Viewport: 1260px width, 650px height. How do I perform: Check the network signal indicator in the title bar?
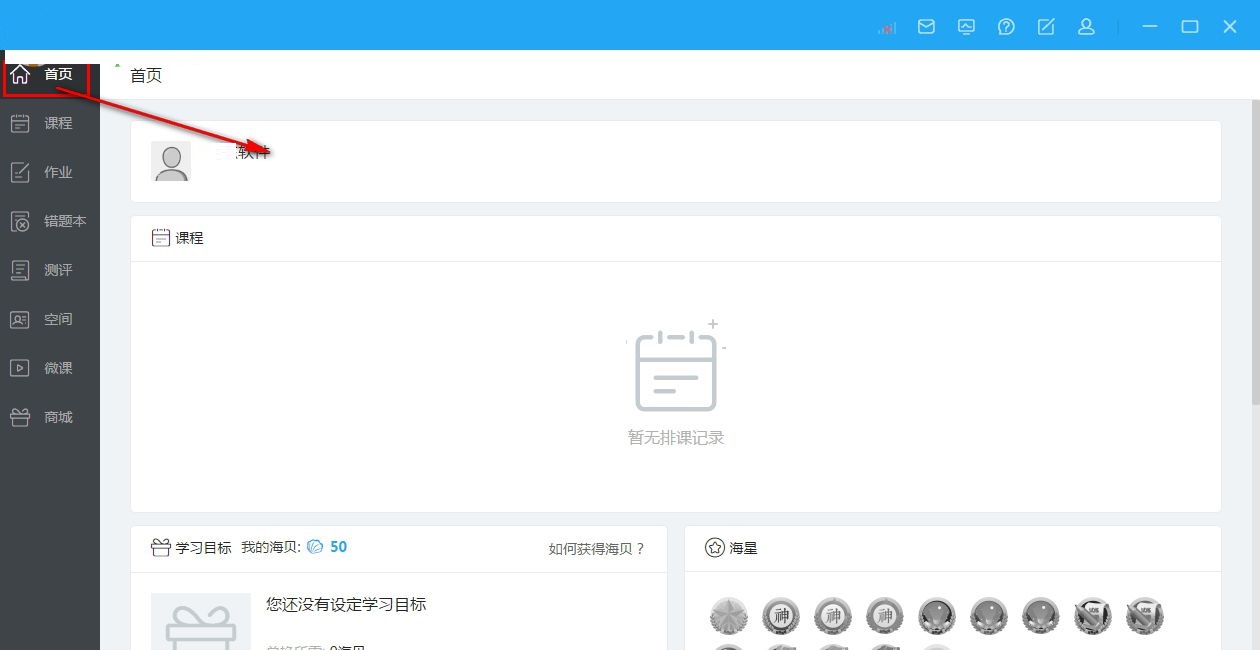click(886, 27)
